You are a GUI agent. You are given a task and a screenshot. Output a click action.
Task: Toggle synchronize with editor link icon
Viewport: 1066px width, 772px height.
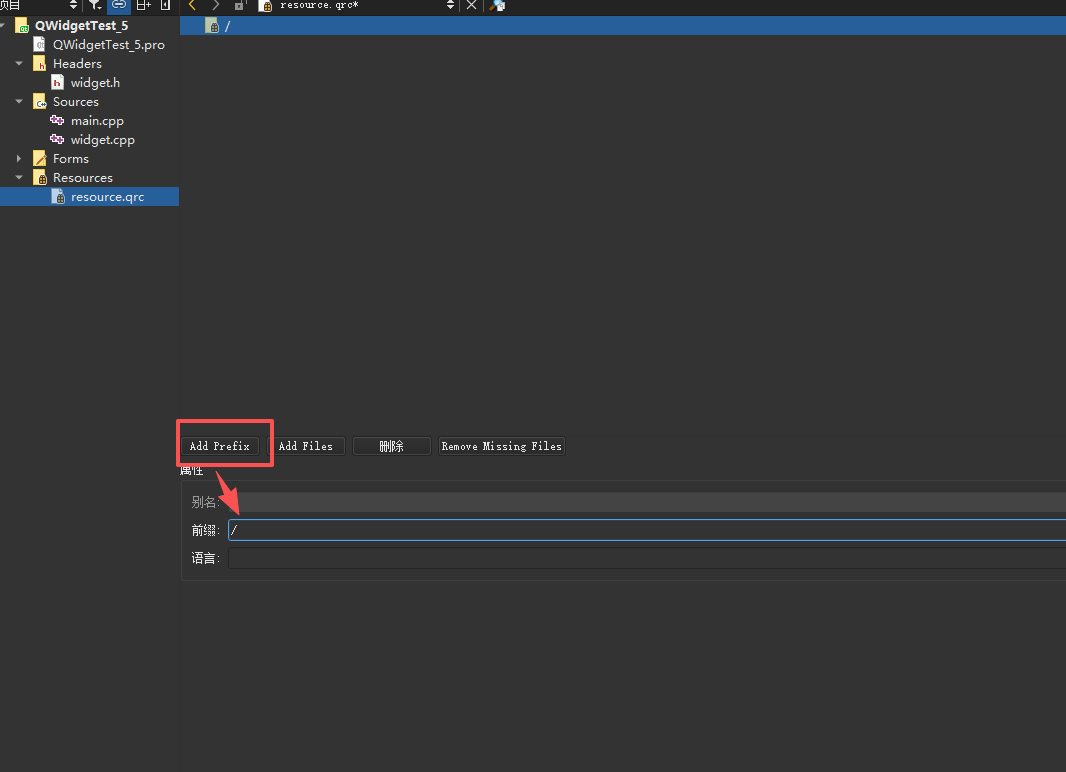(119, 5)
